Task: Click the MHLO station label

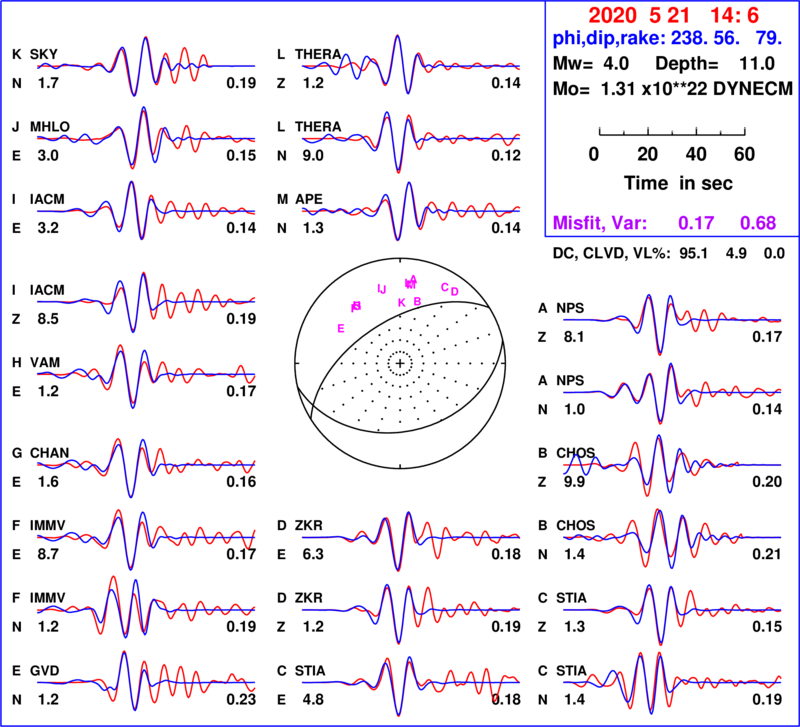Action: (50, 127)
